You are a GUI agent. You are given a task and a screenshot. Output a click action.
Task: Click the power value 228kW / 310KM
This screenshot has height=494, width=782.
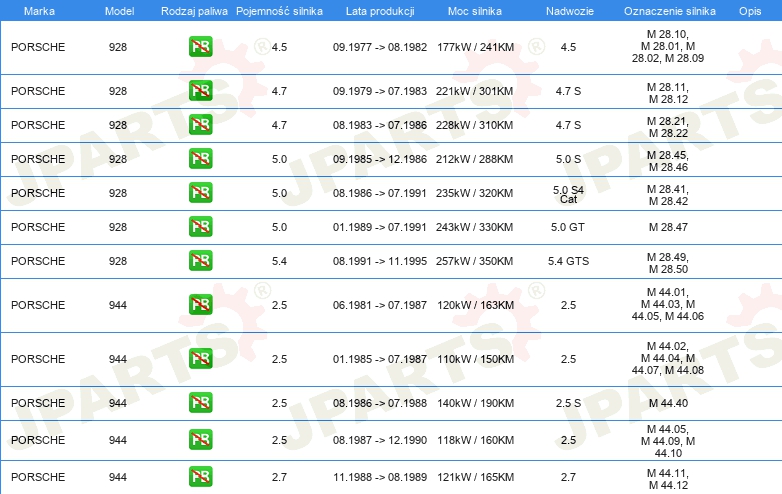(x=474, y=125)
